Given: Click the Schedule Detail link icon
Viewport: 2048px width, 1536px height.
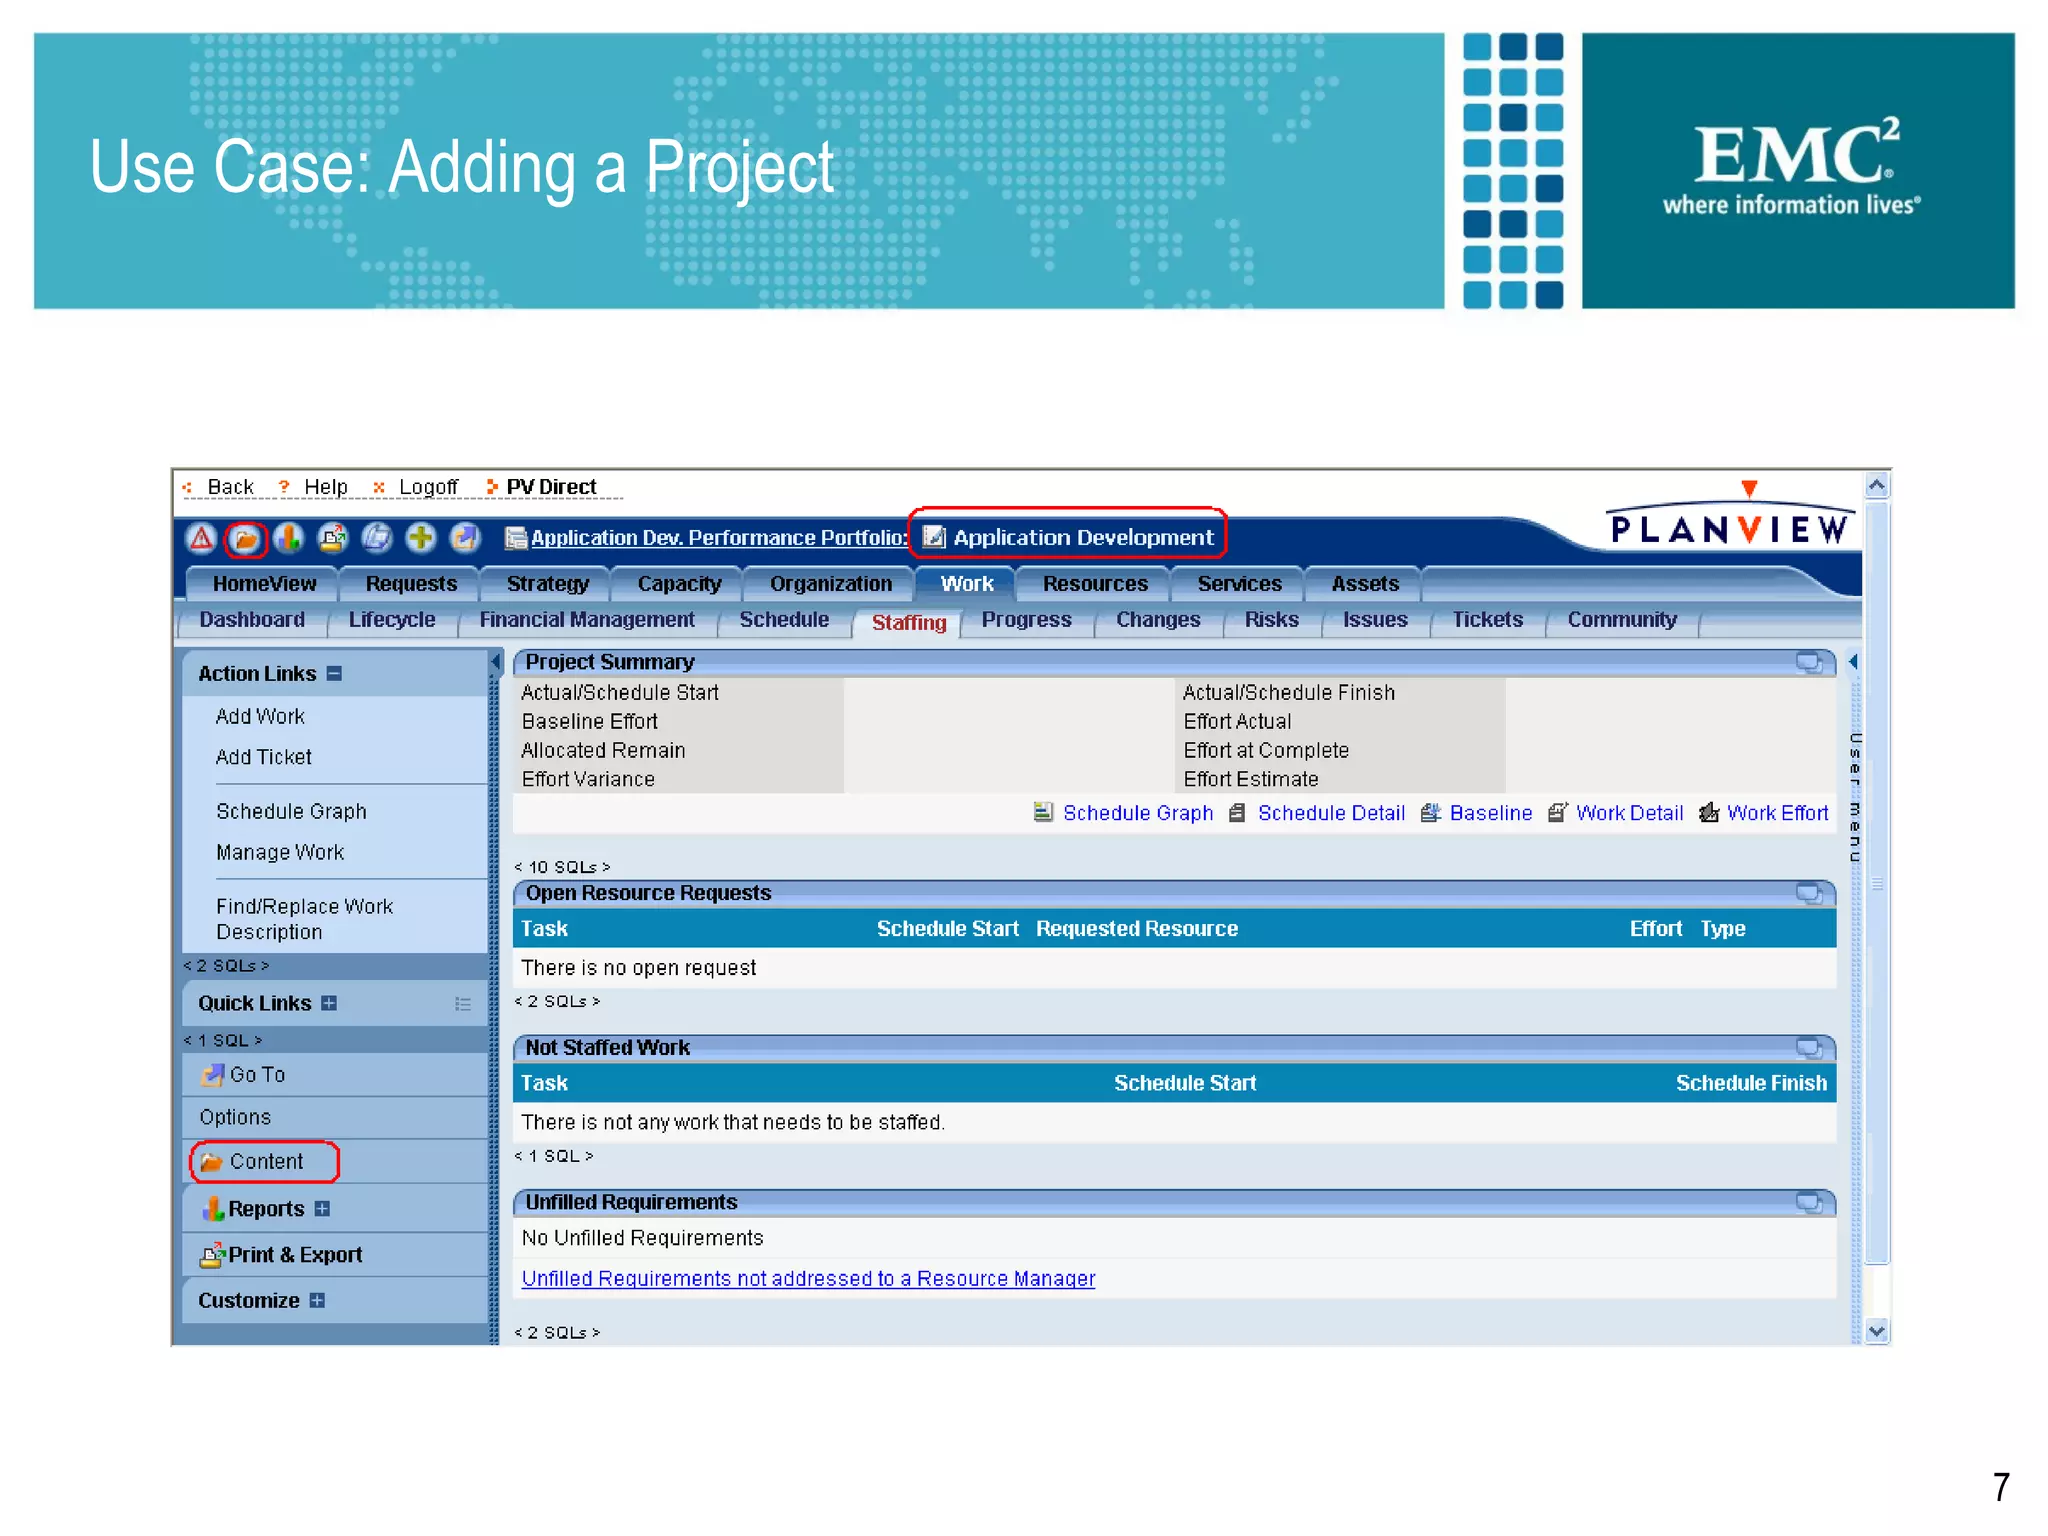Looking at the screenshot, I should point(1237,813).
